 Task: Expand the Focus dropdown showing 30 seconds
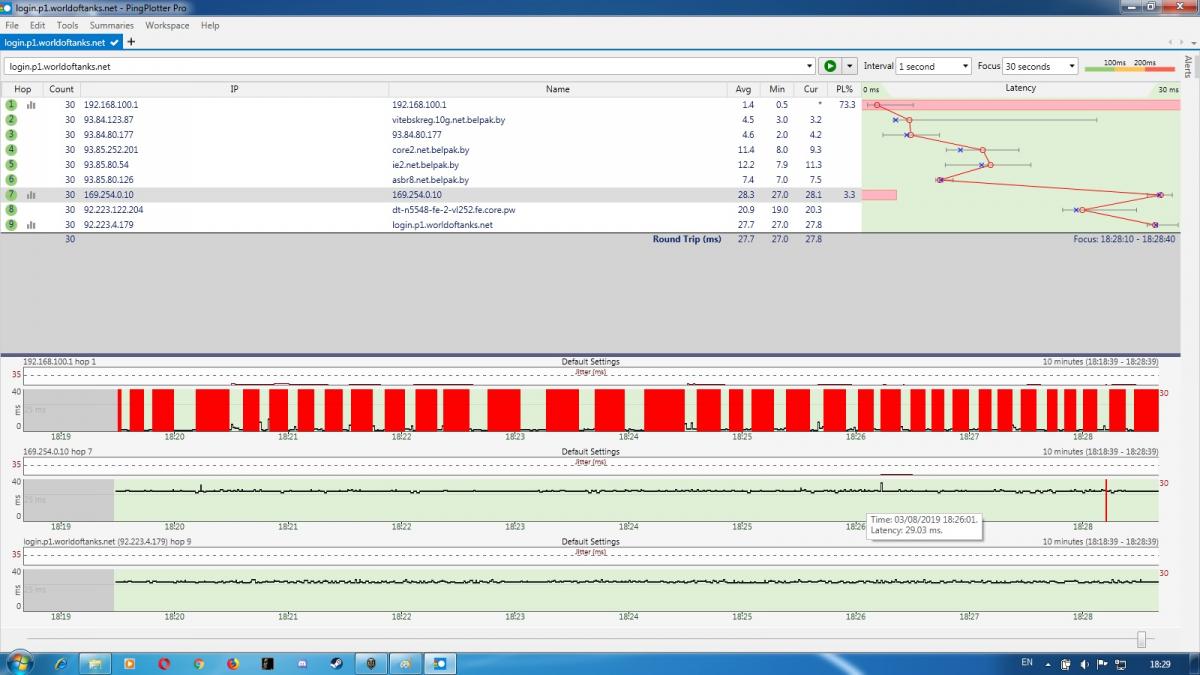[x=1040, y=66]
